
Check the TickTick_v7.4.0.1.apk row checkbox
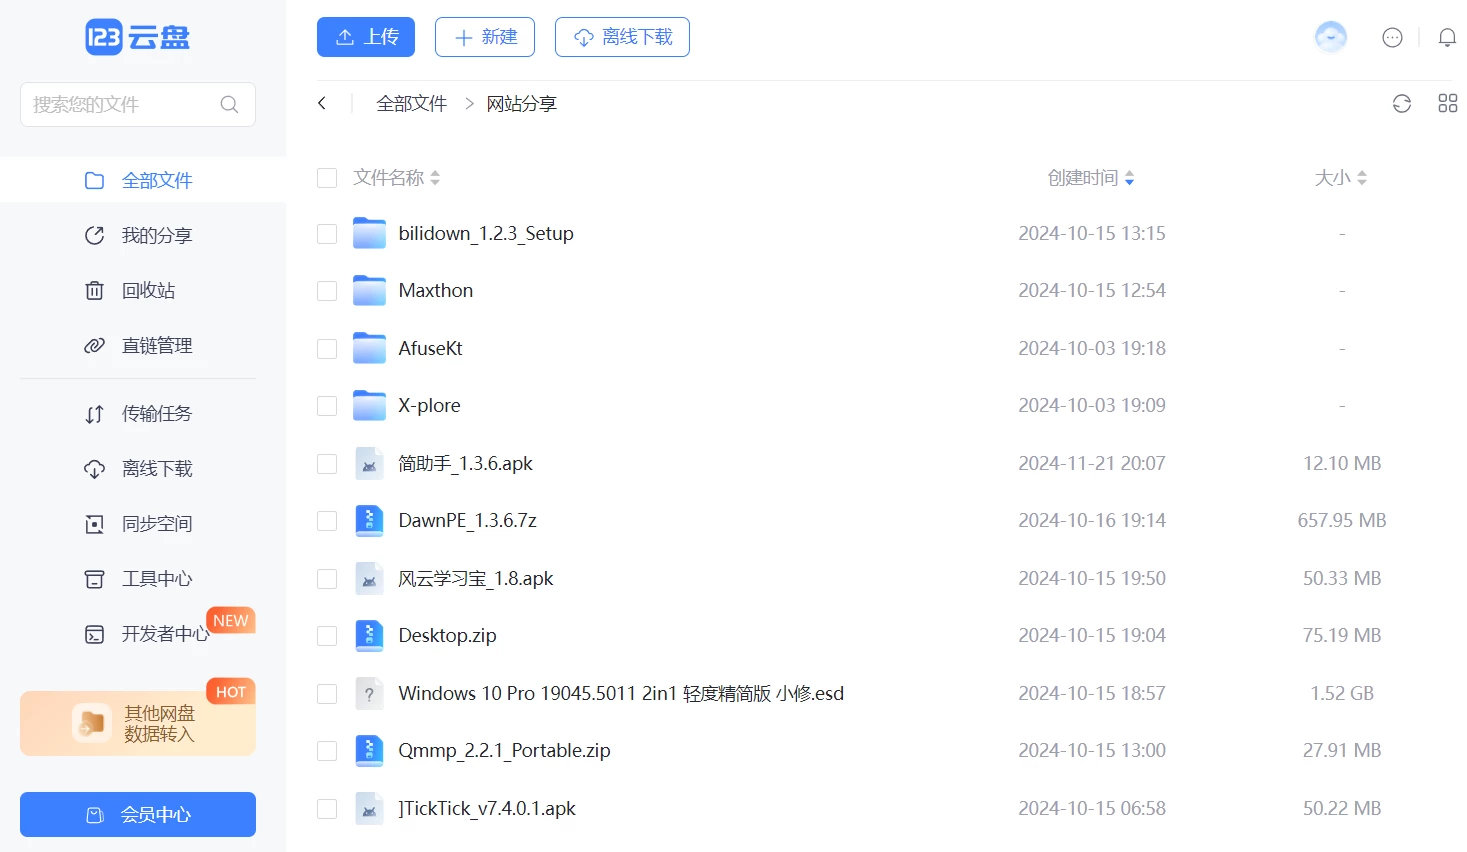click(327, 809)
